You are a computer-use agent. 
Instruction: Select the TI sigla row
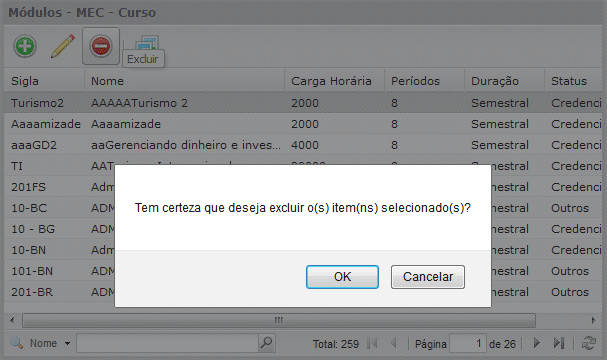pos(17,166)
